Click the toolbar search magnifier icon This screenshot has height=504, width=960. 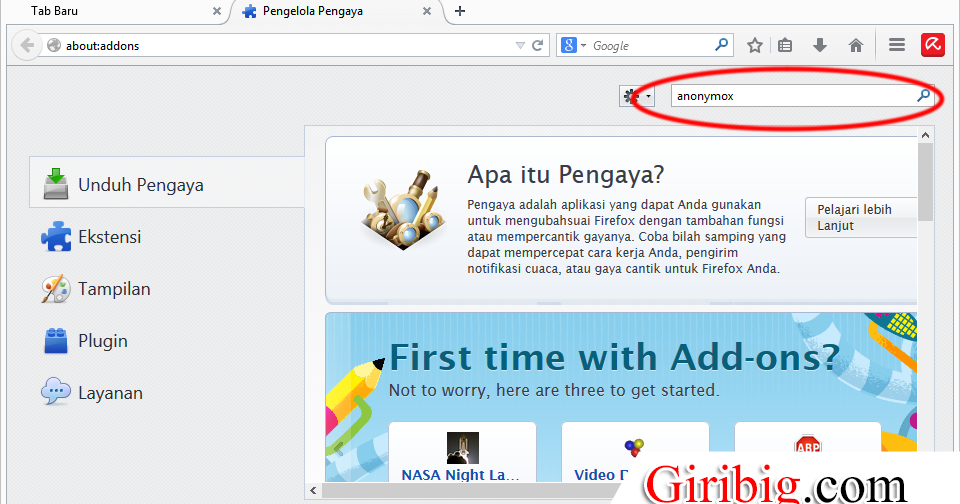(x=722, y=45)
